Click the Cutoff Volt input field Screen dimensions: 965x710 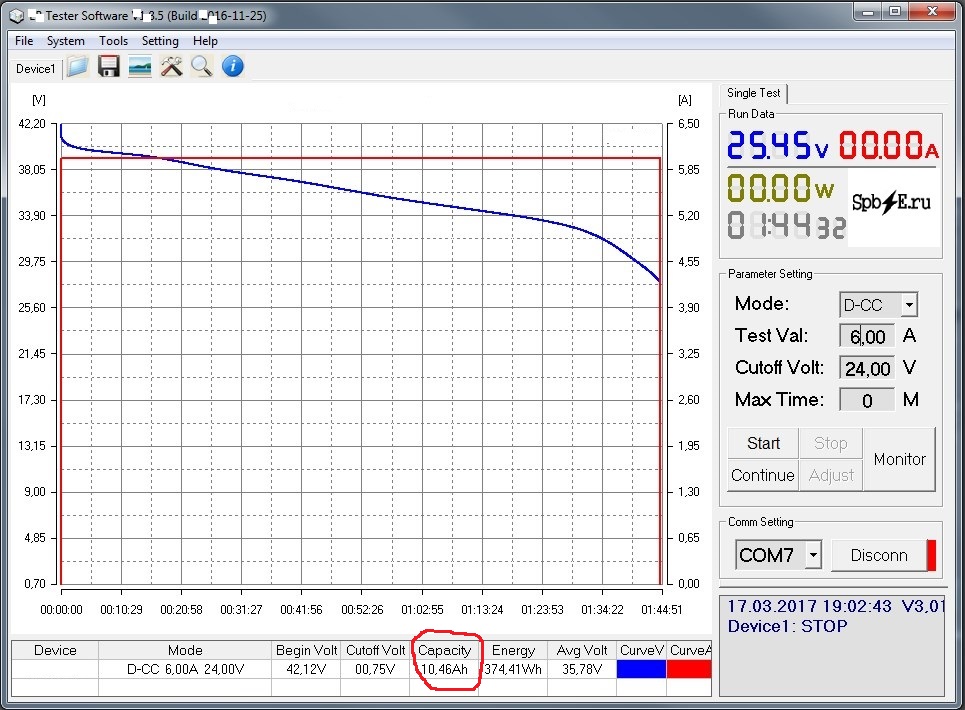866,369
